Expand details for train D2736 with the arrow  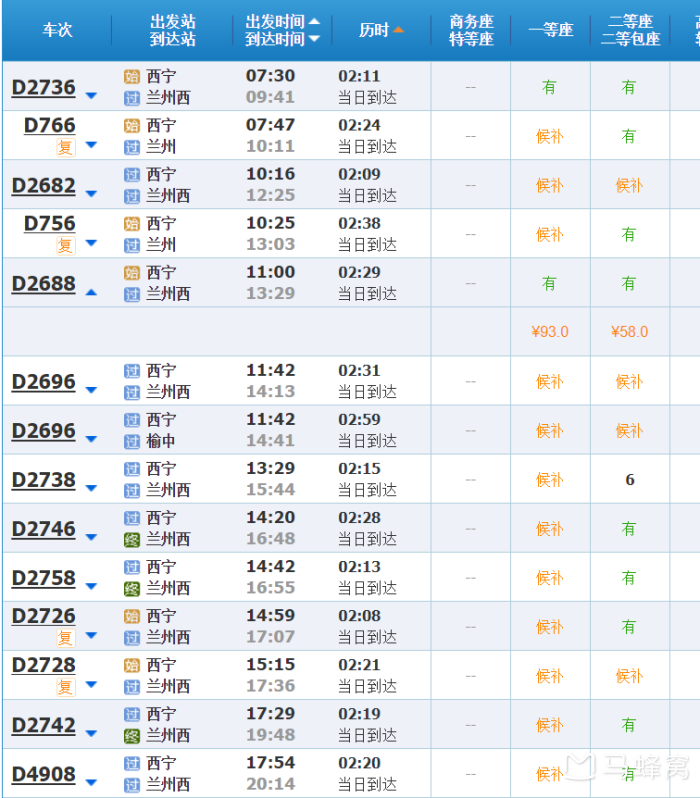pyautogui.click(x=91, y=96)
